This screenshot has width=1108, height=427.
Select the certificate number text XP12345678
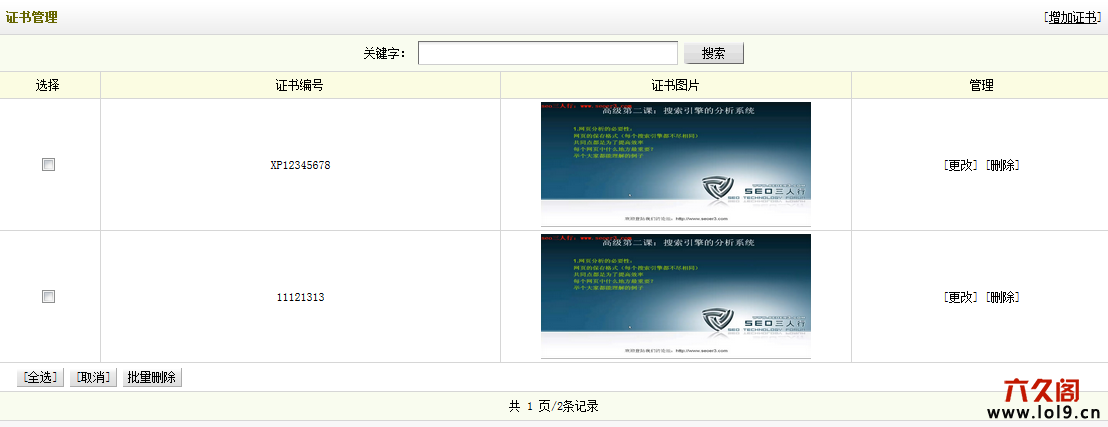(x=300, y=165)
